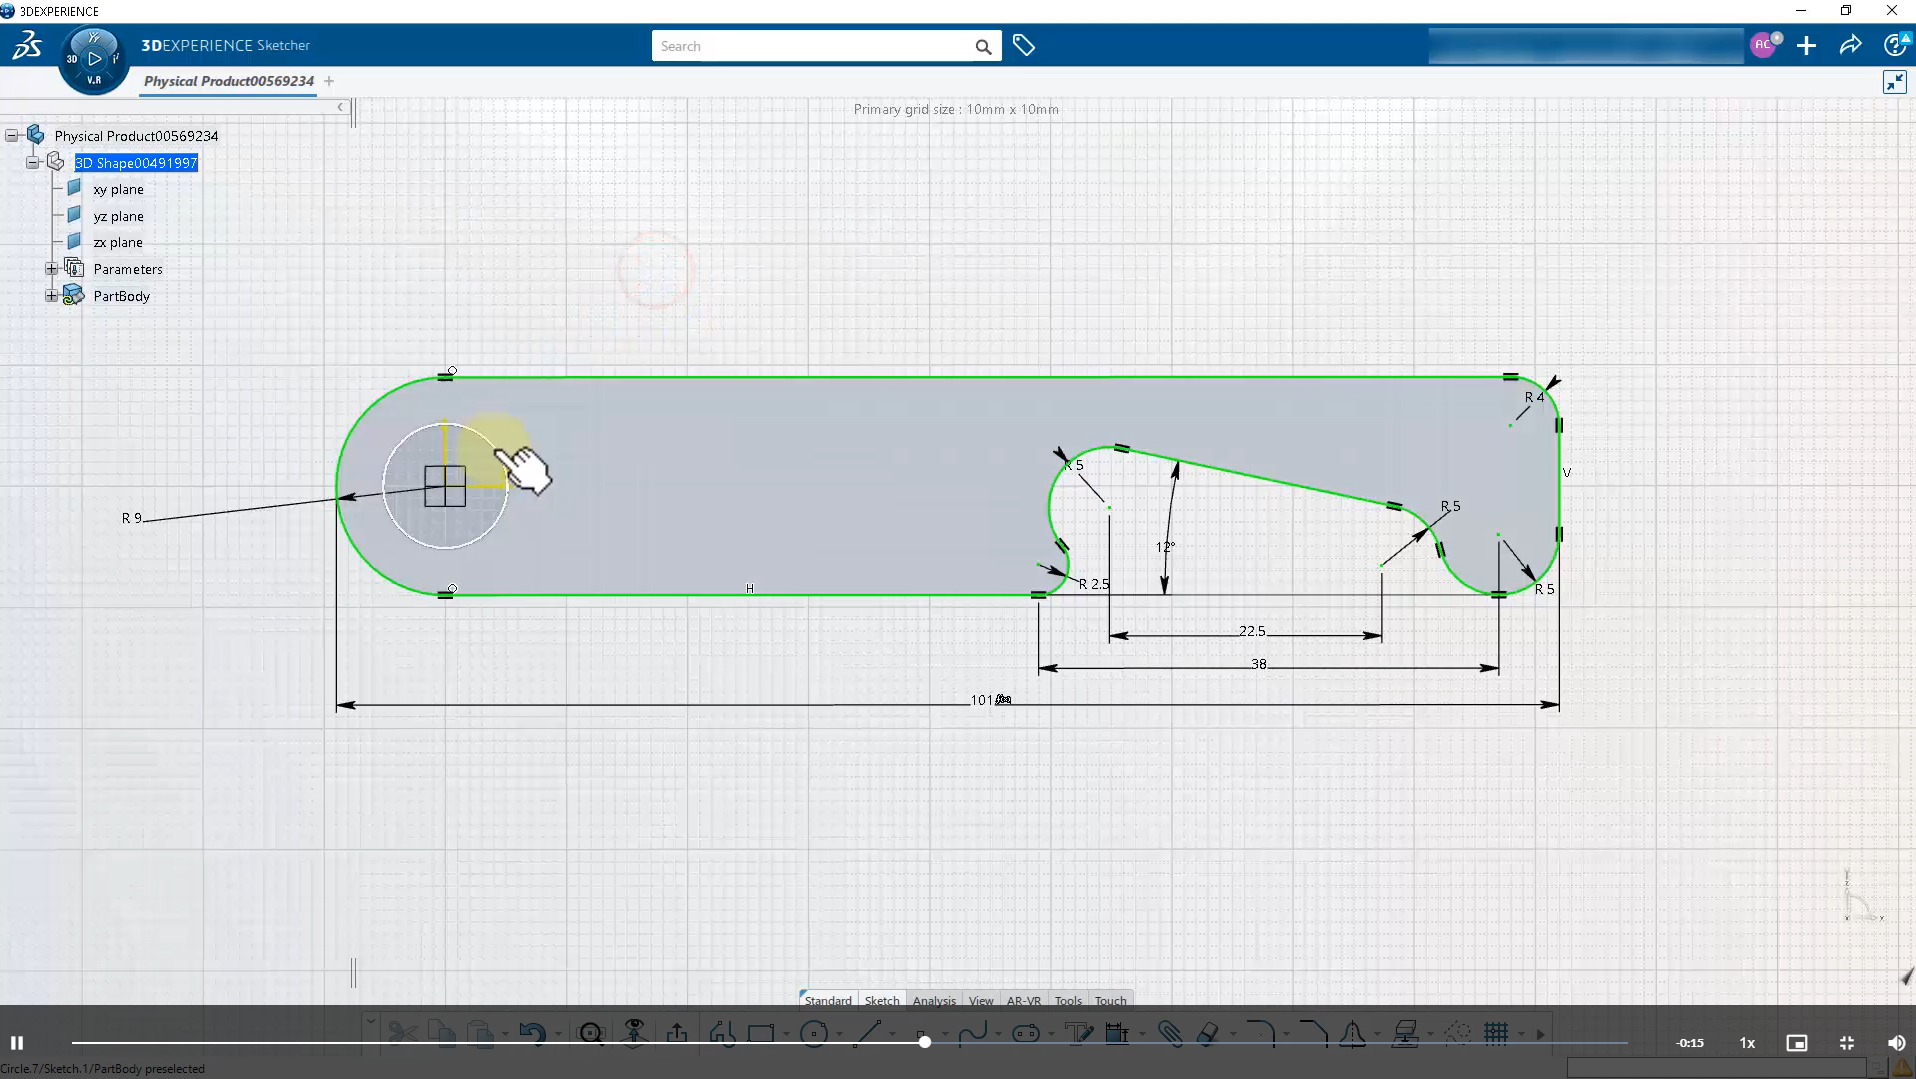Click the Undo icon in bottom toolbar
1916x1079 pixels.
click(x=532, y=1033)
